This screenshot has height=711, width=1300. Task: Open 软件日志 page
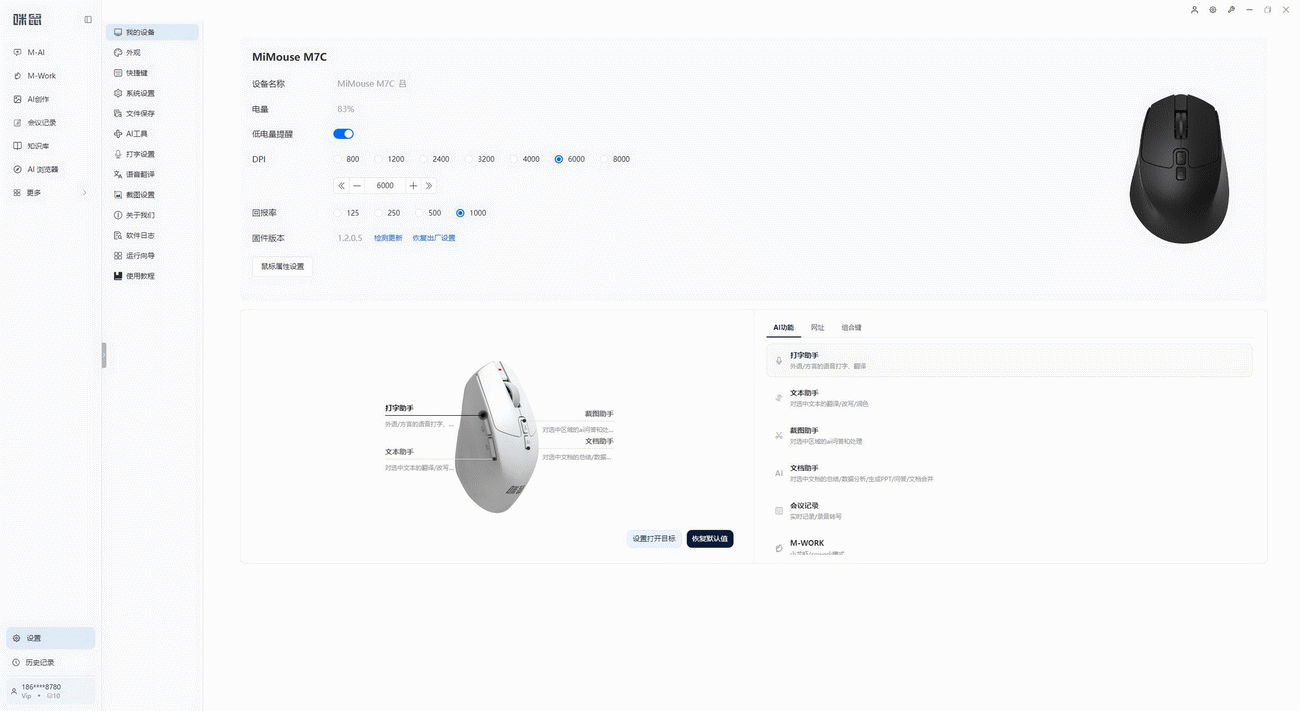tap(152, 235)
